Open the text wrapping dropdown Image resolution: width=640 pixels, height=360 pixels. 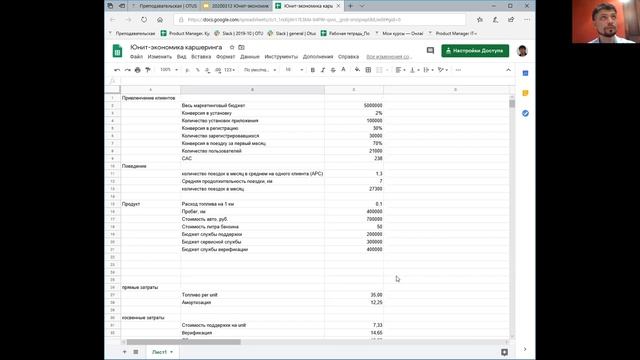pyautogui.click(x=428, y=70)
